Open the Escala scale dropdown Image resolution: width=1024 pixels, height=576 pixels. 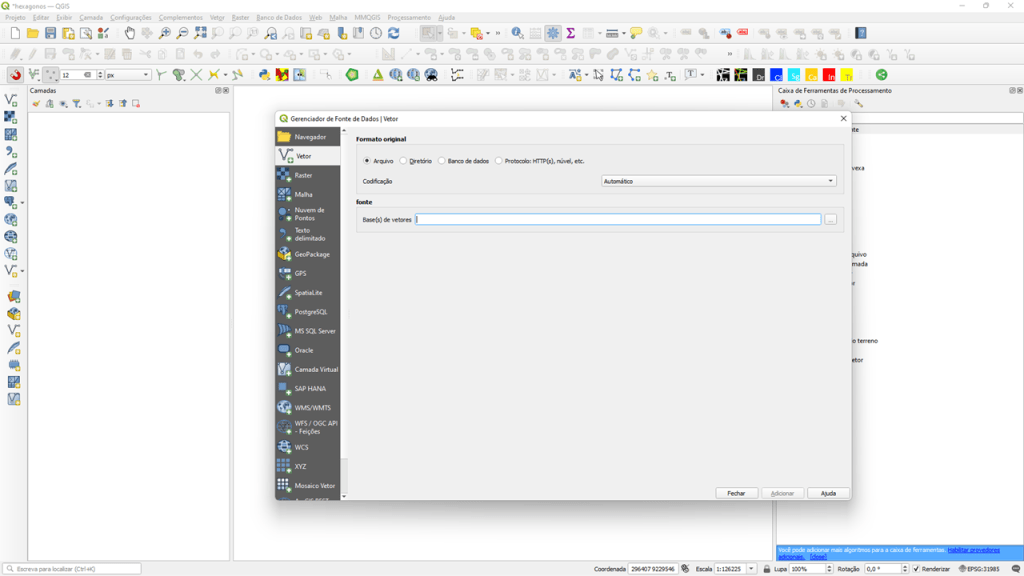pos(752,569)
